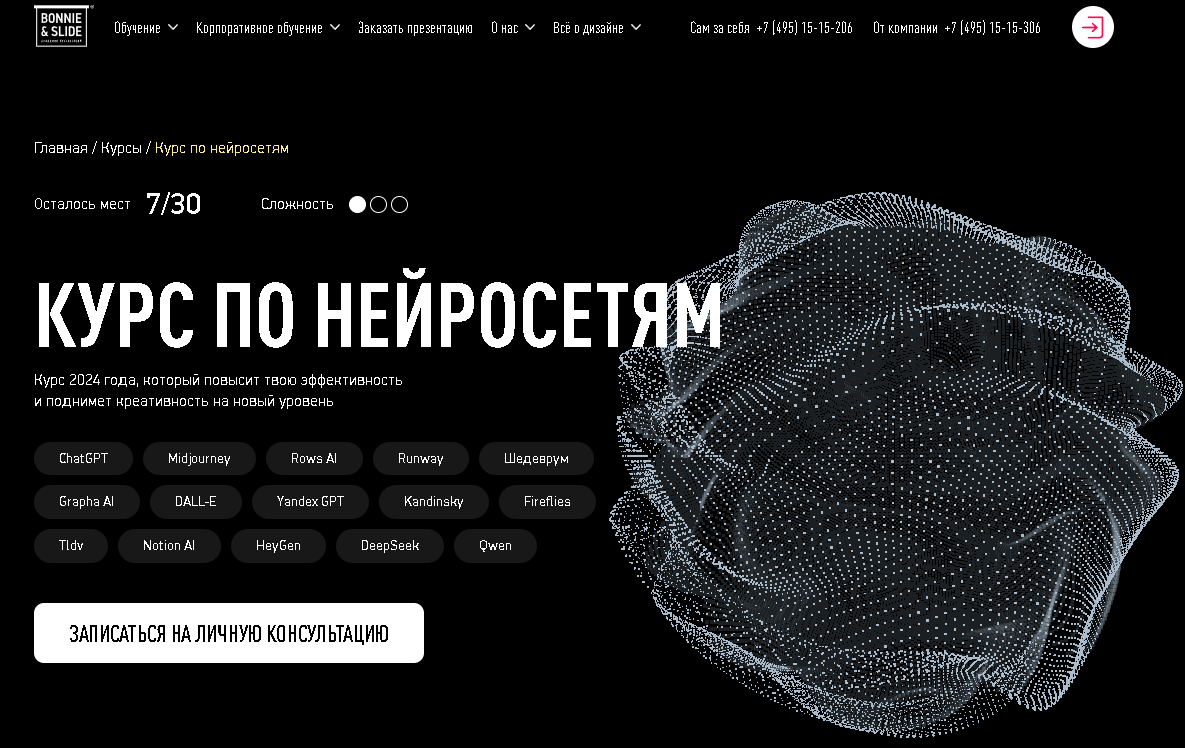Click the HeyGen tag

(x=278, y=546)
